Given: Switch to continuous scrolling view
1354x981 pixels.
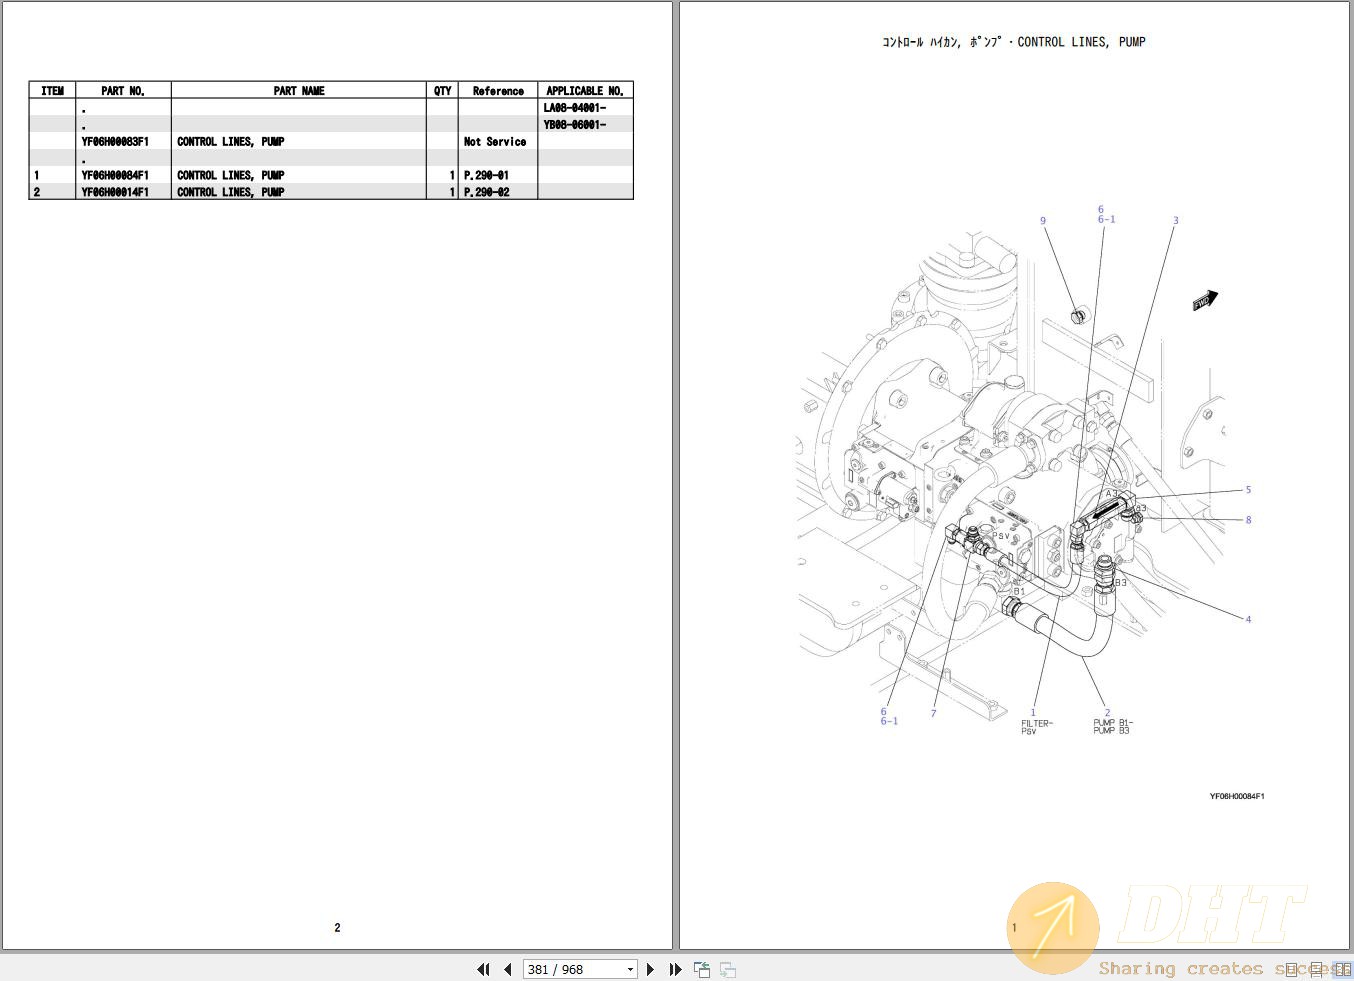Looking at the screenshot, I should (x=1318, y=969).
